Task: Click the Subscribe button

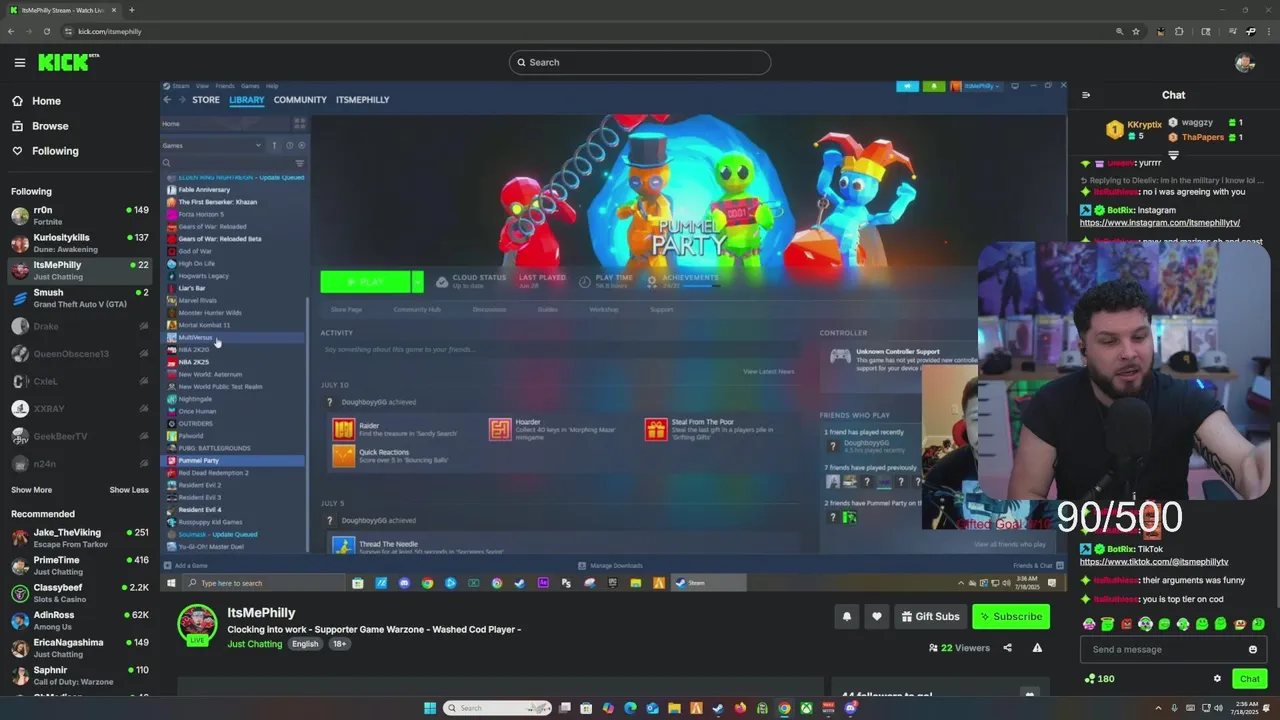Action: pos(1011,616)
